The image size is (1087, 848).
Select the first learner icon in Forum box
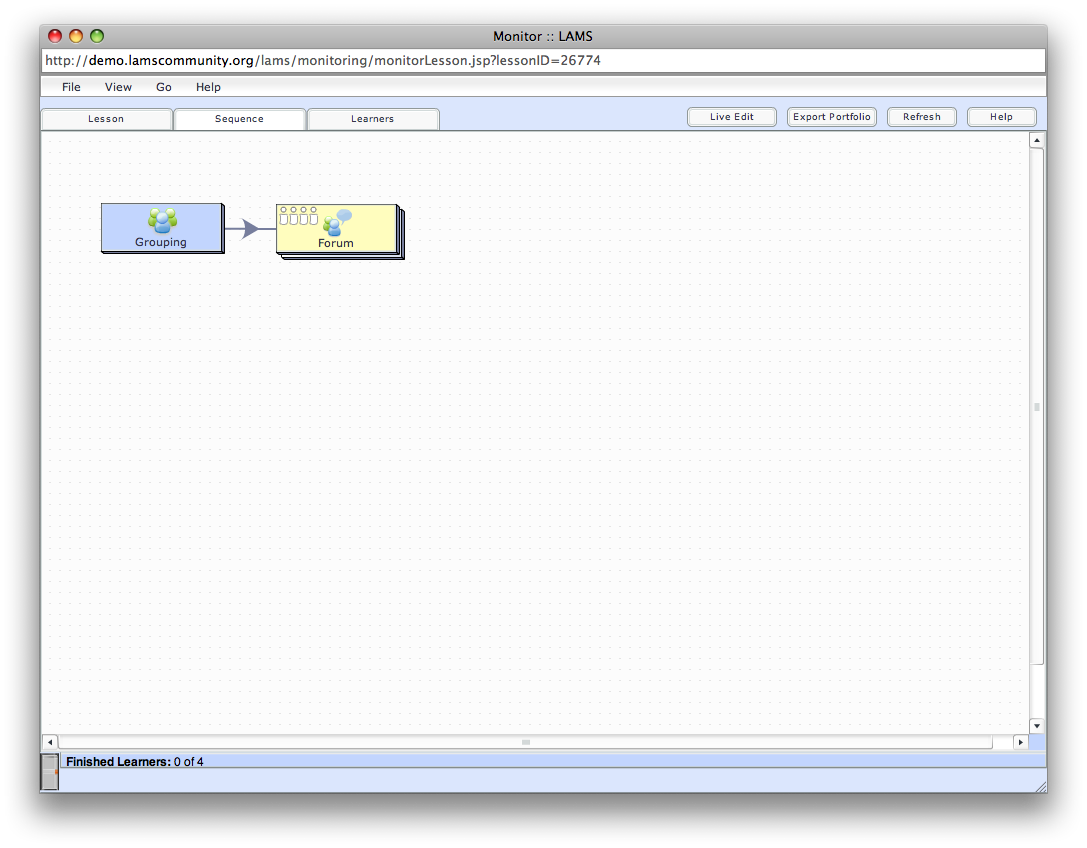pyautogui.click(x=284, y=215)
